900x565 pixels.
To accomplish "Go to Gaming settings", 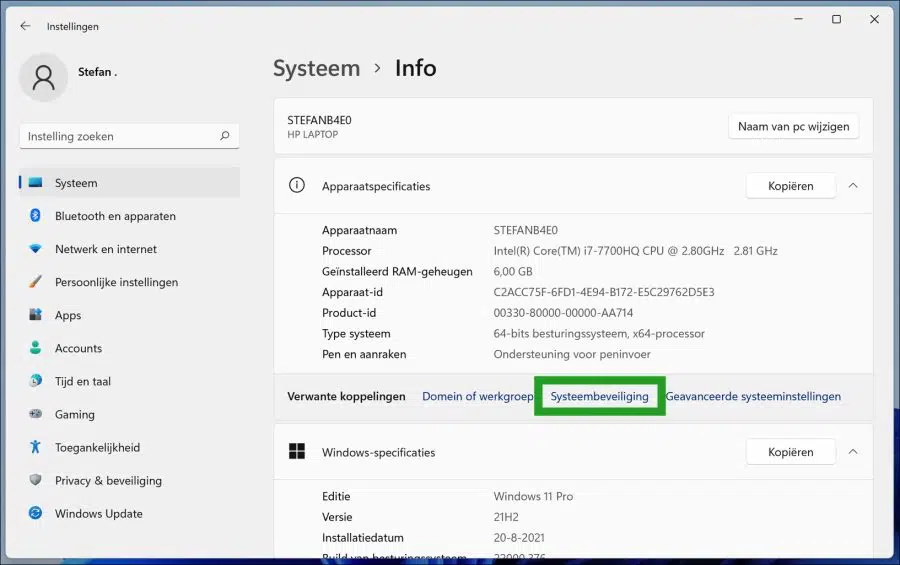I will (x=130, y=414).
